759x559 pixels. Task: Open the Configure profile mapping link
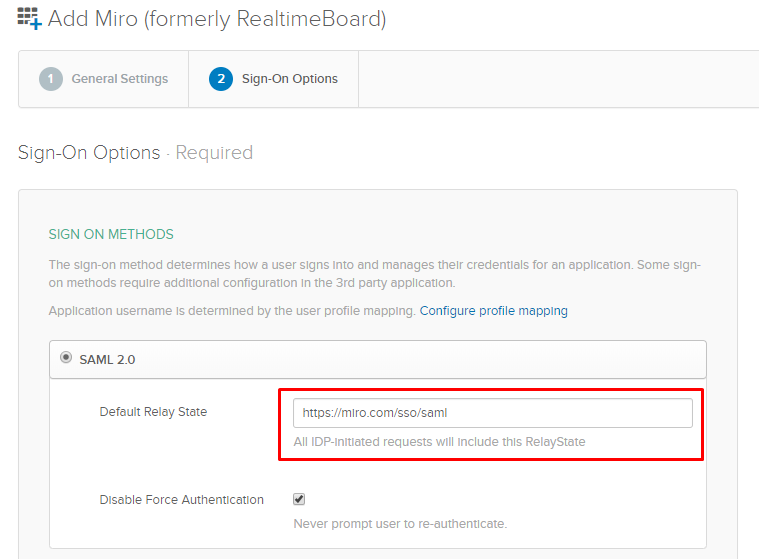(493, 311)
